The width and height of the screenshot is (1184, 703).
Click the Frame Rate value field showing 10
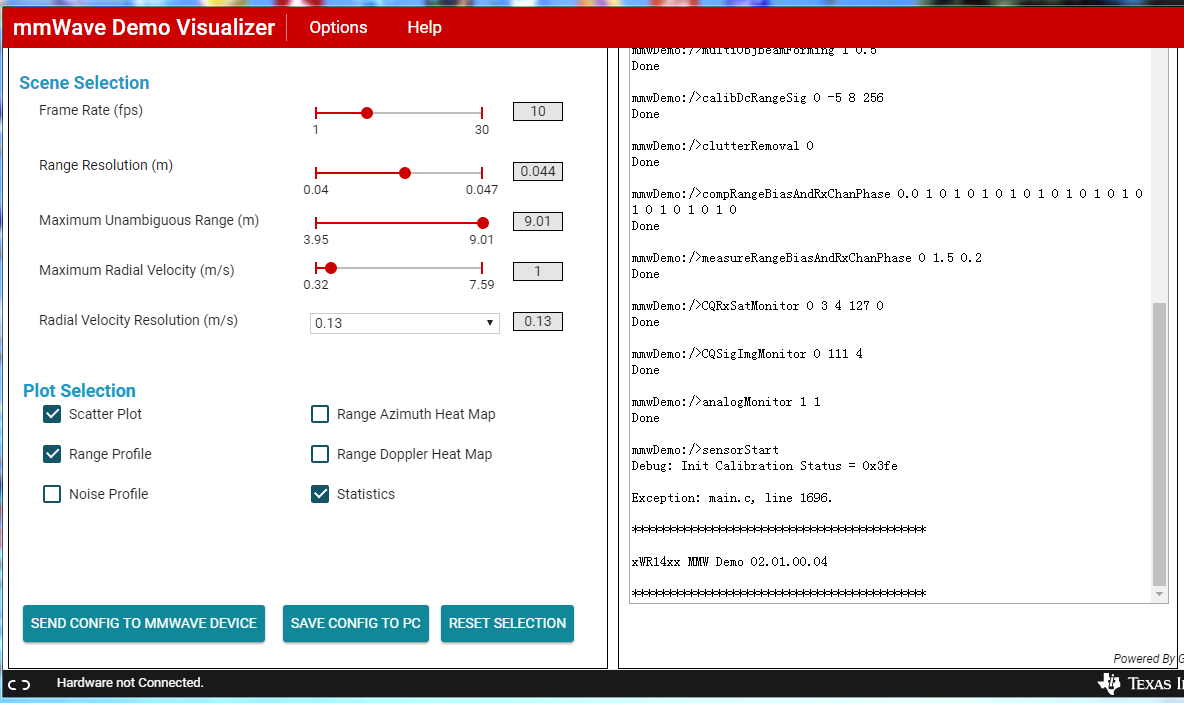point(538,112)
